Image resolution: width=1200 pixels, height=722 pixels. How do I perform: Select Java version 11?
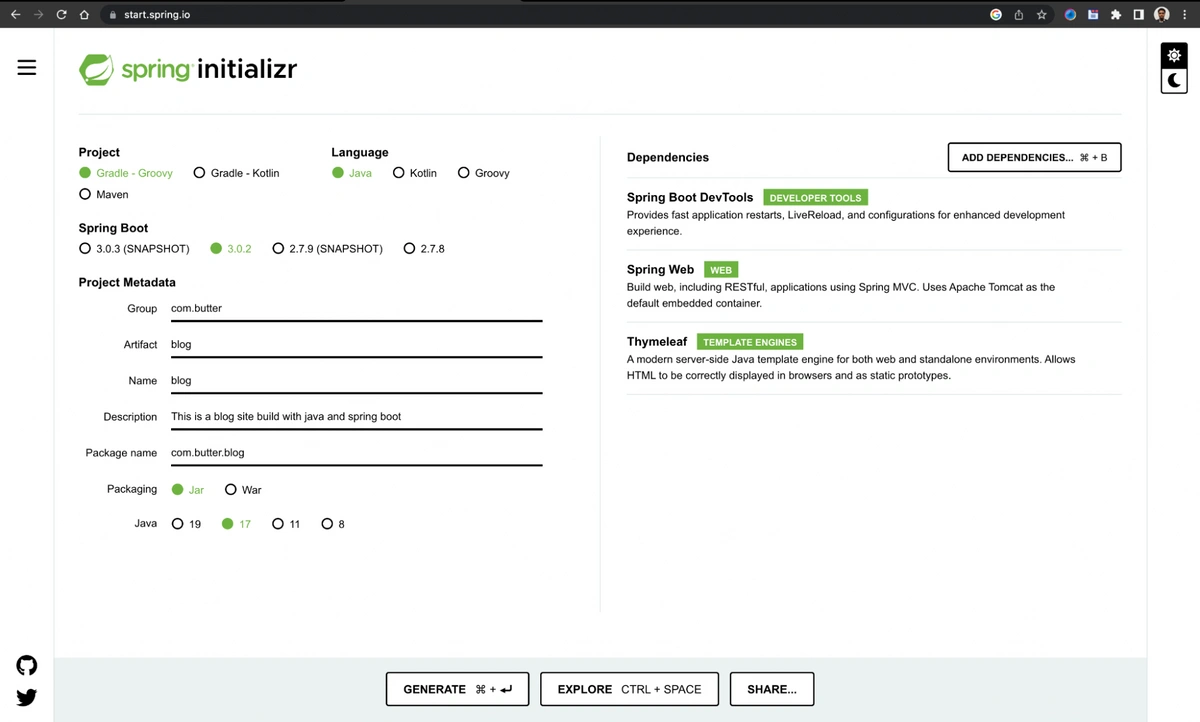(x=286, y=524)
